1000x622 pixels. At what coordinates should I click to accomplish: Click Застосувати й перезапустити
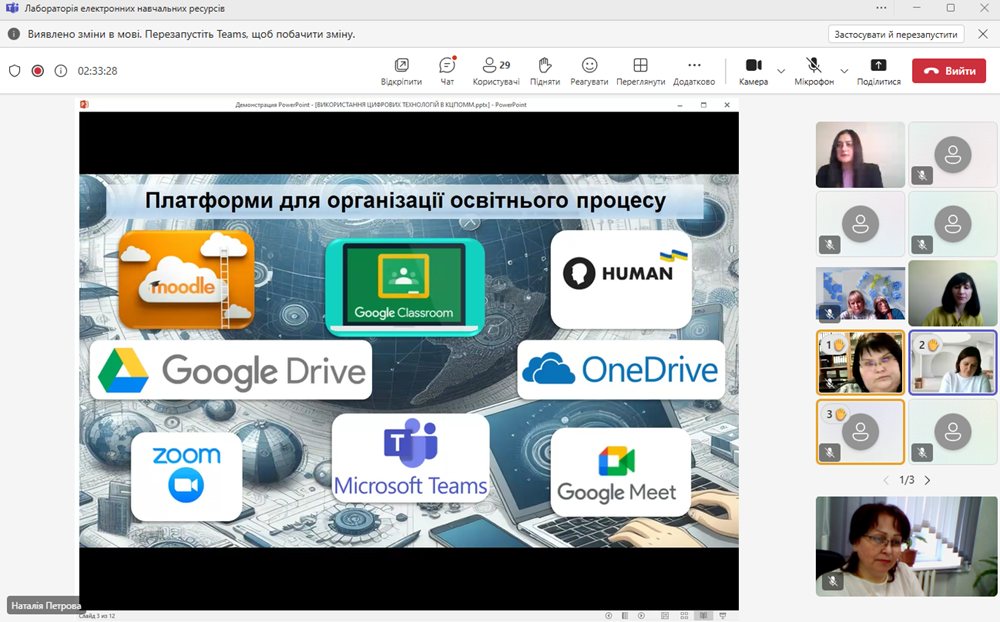tap(897, 33)
